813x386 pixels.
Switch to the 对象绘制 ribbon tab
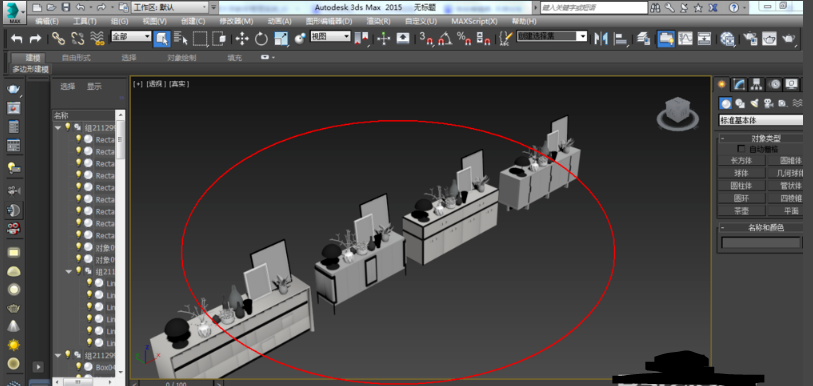(181, 58)
